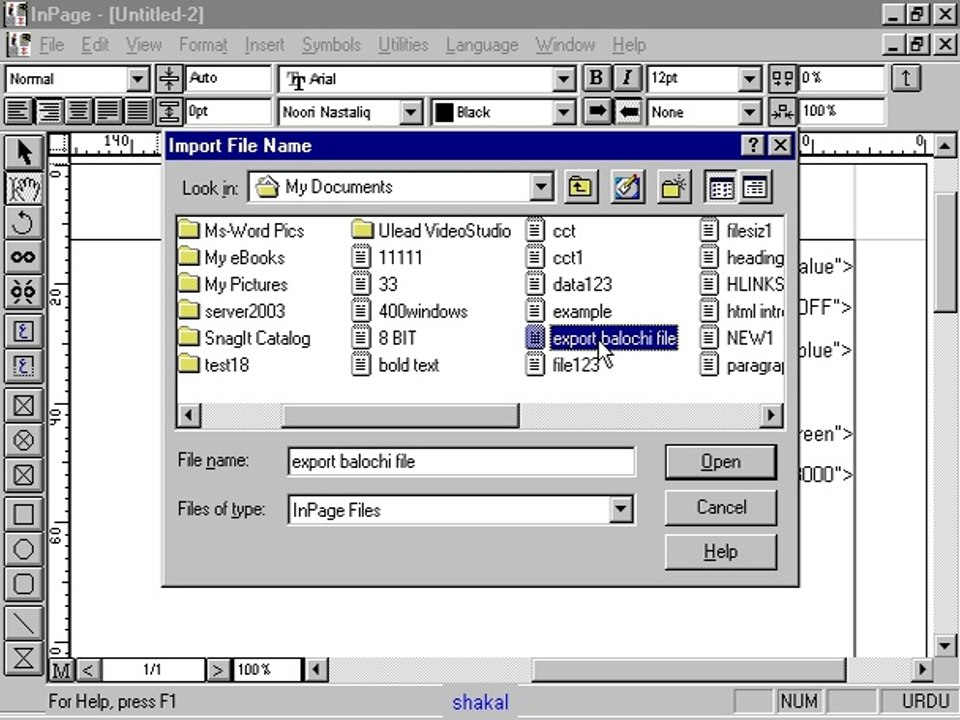Image resolution: width=960 pixels, height=720 pixels.
Task: Select the arrow pointer tool
Action: point(23,152)
